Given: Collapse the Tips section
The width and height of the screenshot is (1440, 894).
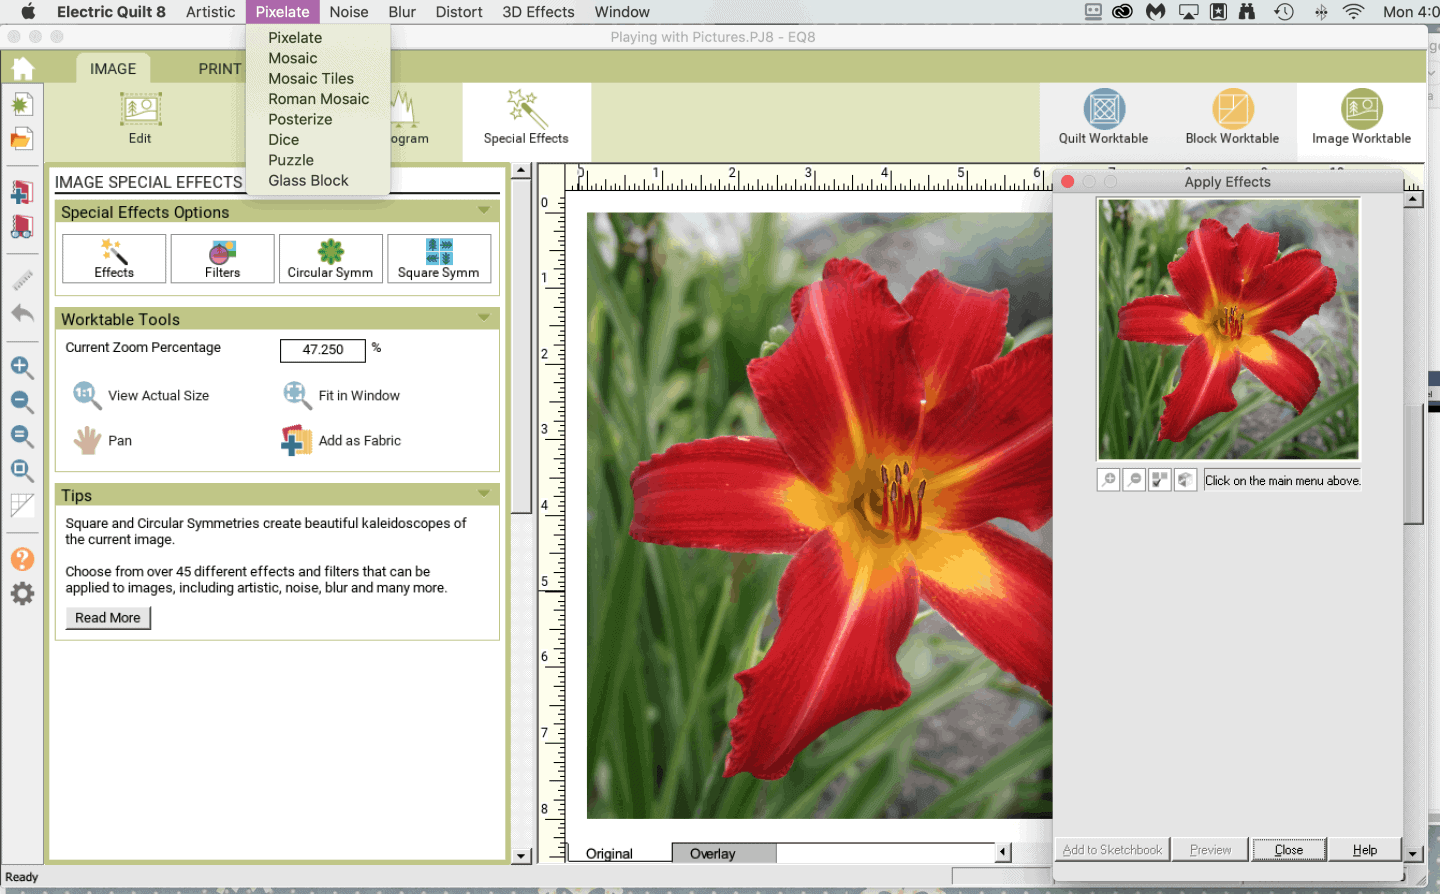Looking at the screenshot, I should tap(484, 494).
